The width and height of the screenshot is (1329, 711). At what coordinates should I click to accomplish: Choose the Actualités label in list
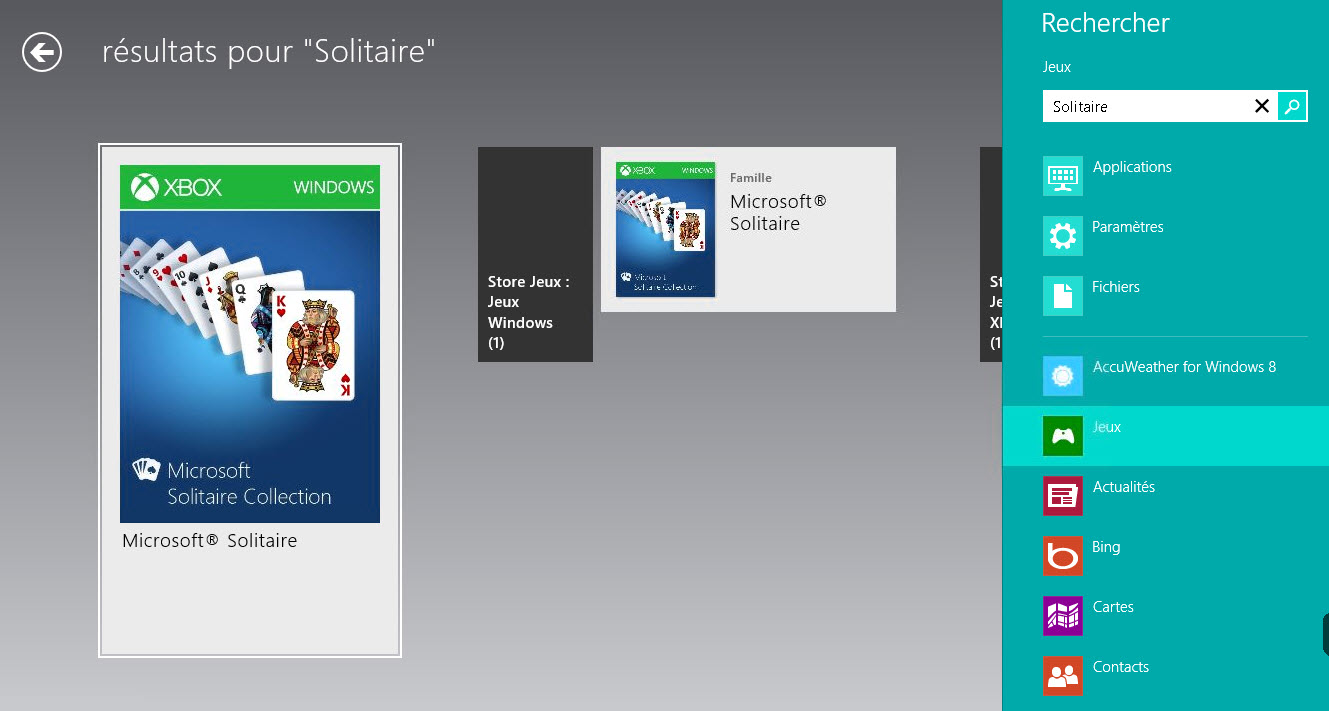point(1124,487)
